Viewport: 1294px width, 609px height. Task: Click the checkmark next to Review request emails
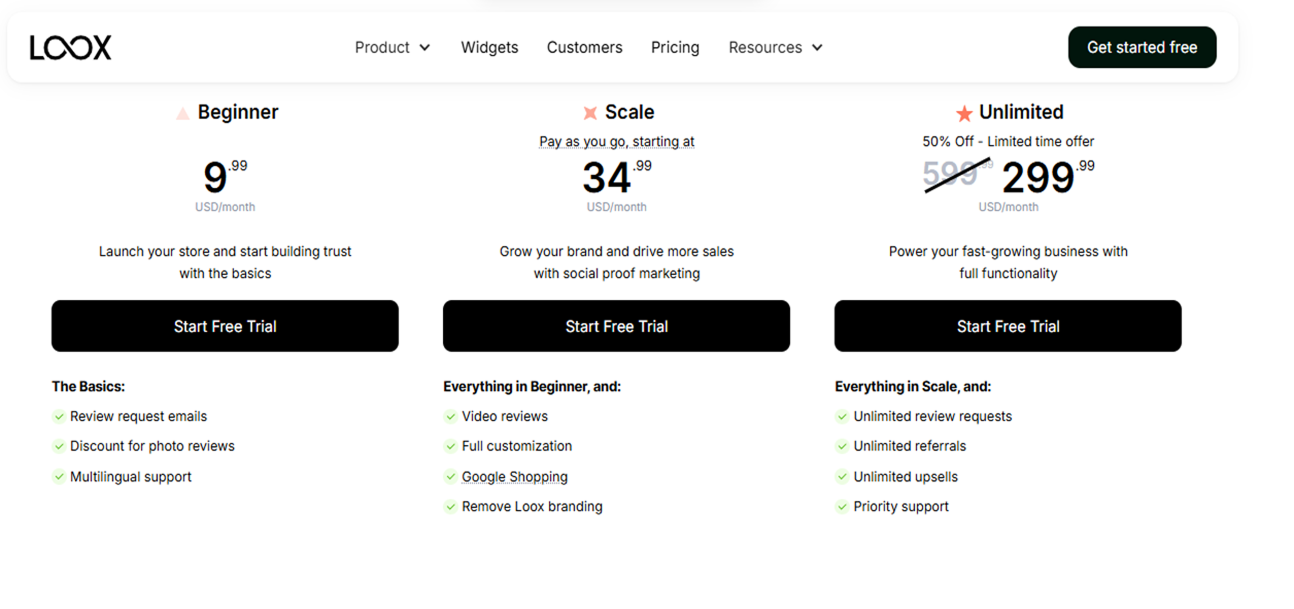59,416
